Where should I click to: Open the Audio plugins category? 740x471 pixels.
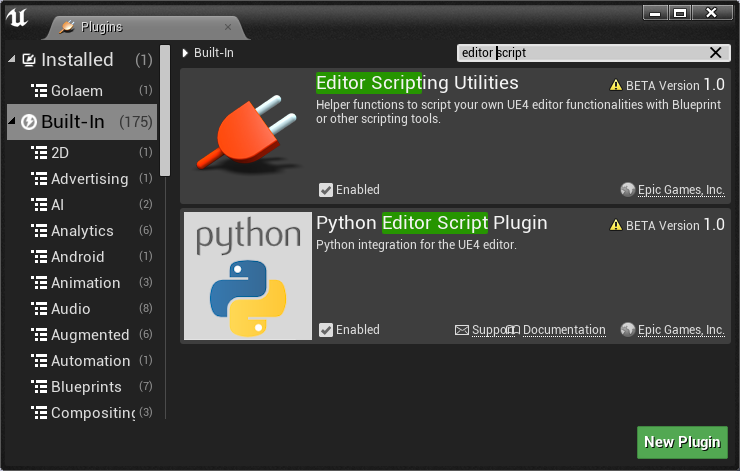(x=82, y=308)
